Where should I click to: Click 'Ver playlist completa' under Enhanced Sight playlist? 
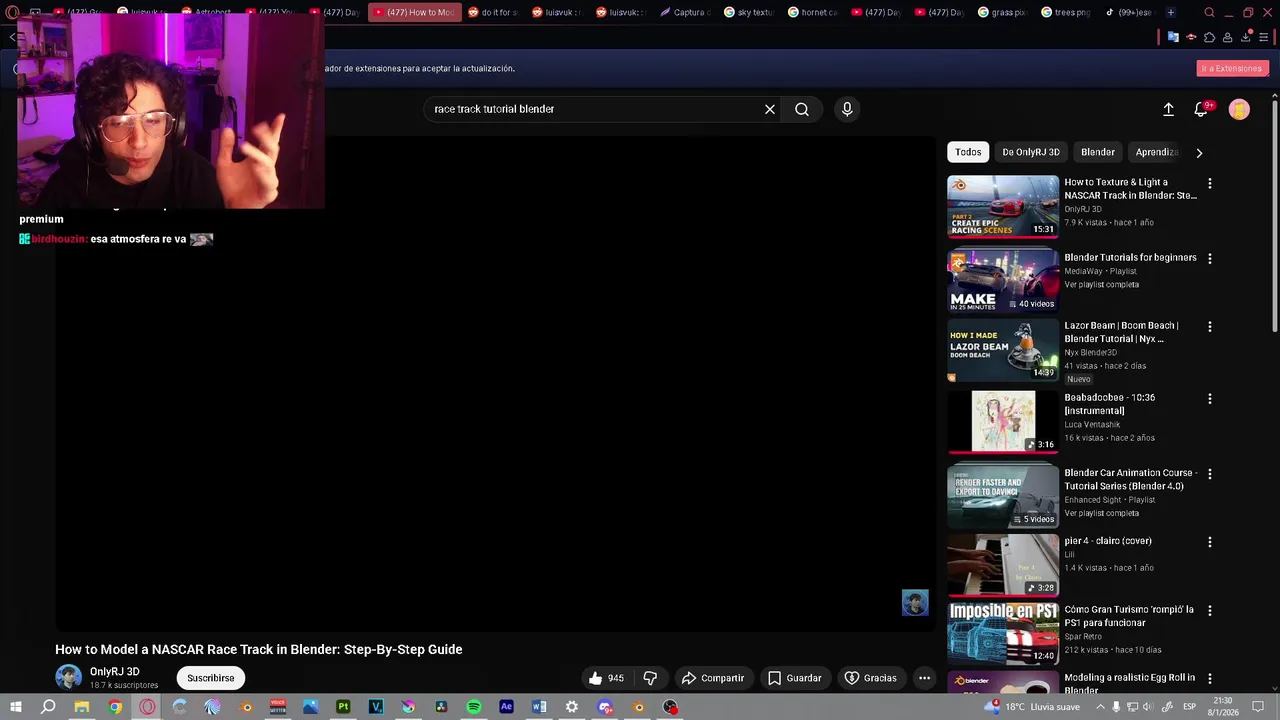click(1101, 513)
